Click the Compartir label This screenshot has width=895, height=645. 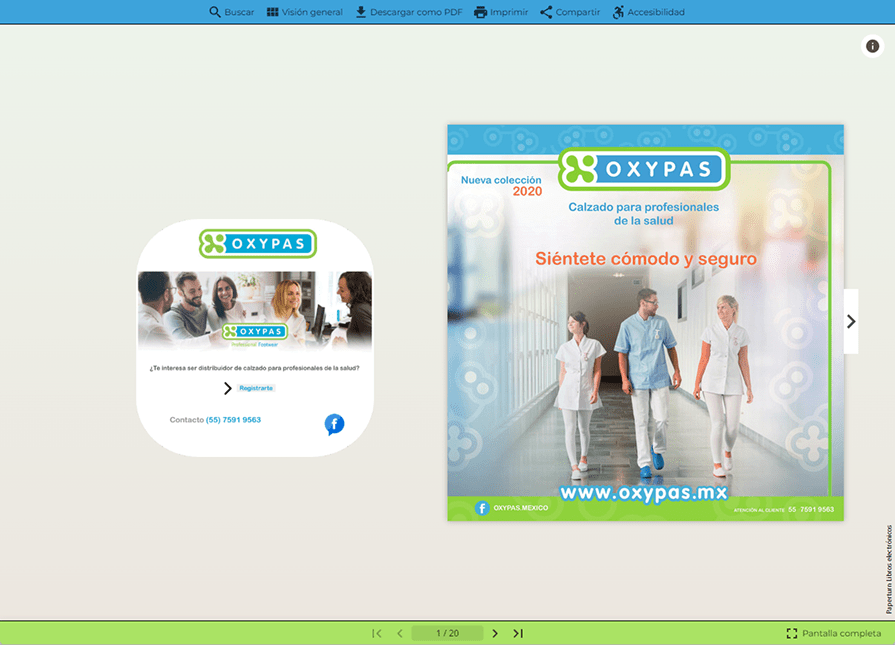[578, 12]
